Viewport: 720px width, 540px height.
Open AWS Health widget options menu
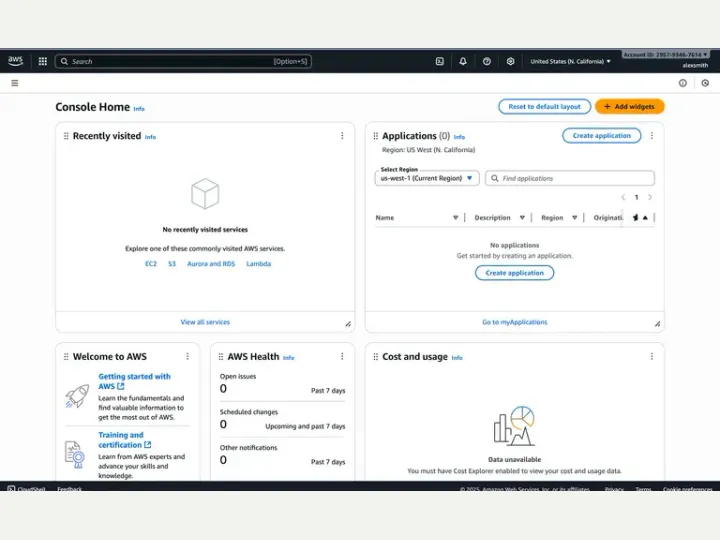342,356
